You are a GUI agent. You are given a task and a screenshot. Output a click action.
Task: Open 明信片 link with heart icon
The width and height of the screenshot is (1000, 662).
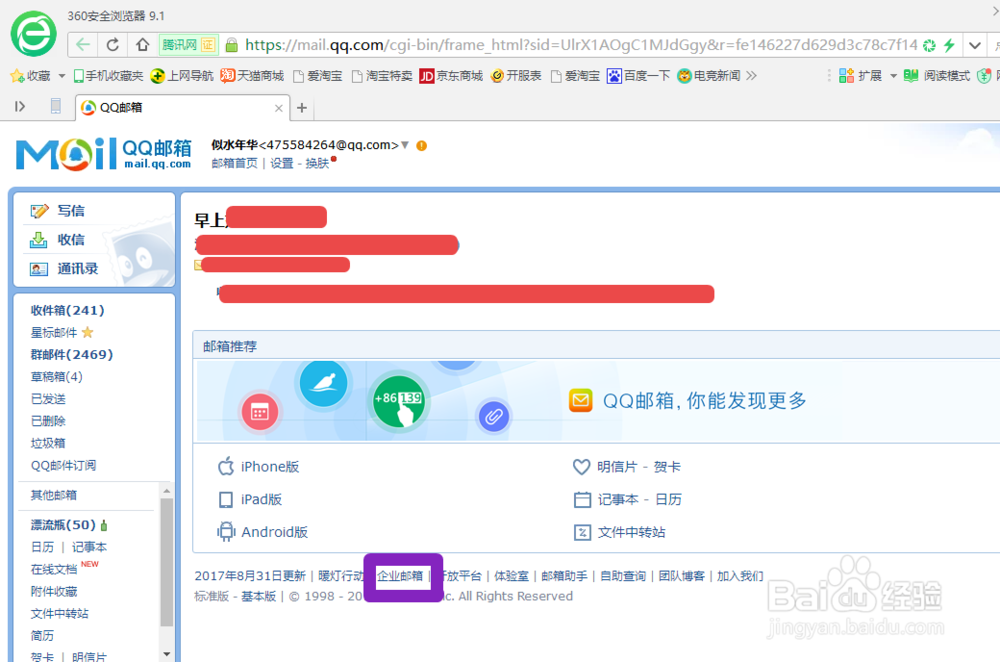(x=616, y=467)
